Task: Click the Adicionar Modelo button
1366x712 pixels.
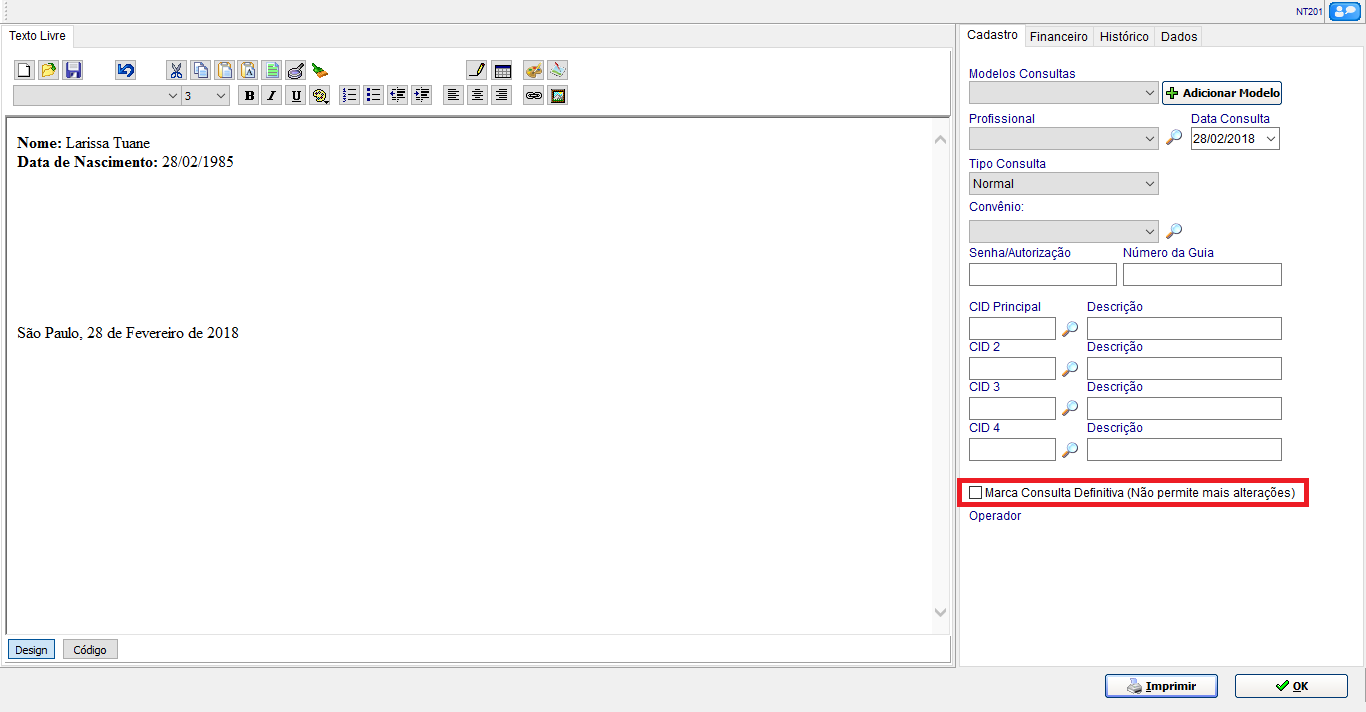Action: (1221, 93)
